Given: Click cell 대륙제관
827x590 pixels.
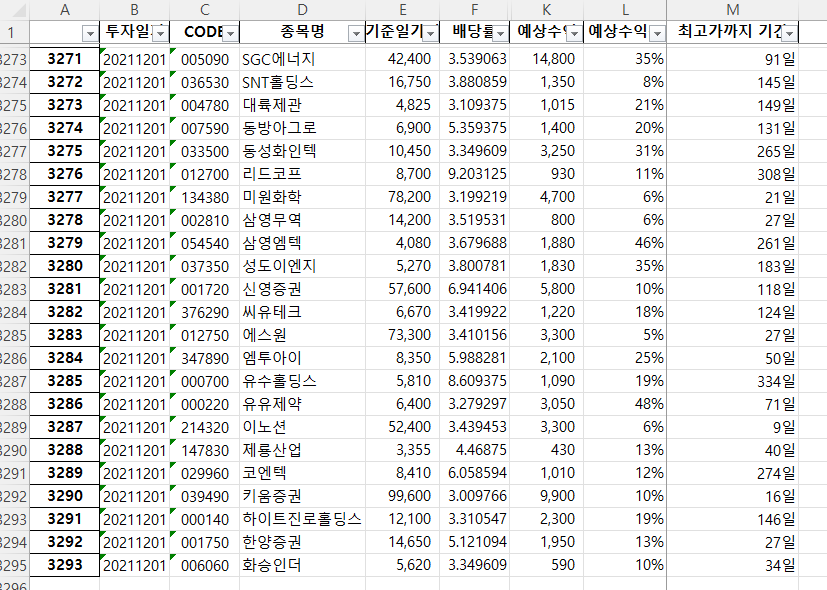Looking at the screenshot, I should point(302,105).
